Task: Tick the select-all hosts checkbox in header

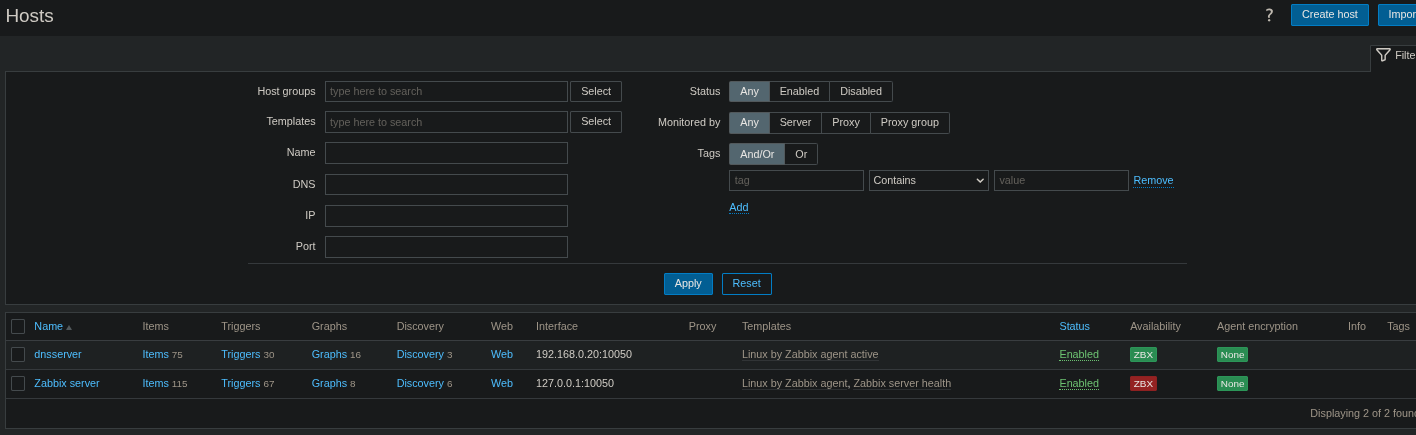Action: [x=18, y=326]
